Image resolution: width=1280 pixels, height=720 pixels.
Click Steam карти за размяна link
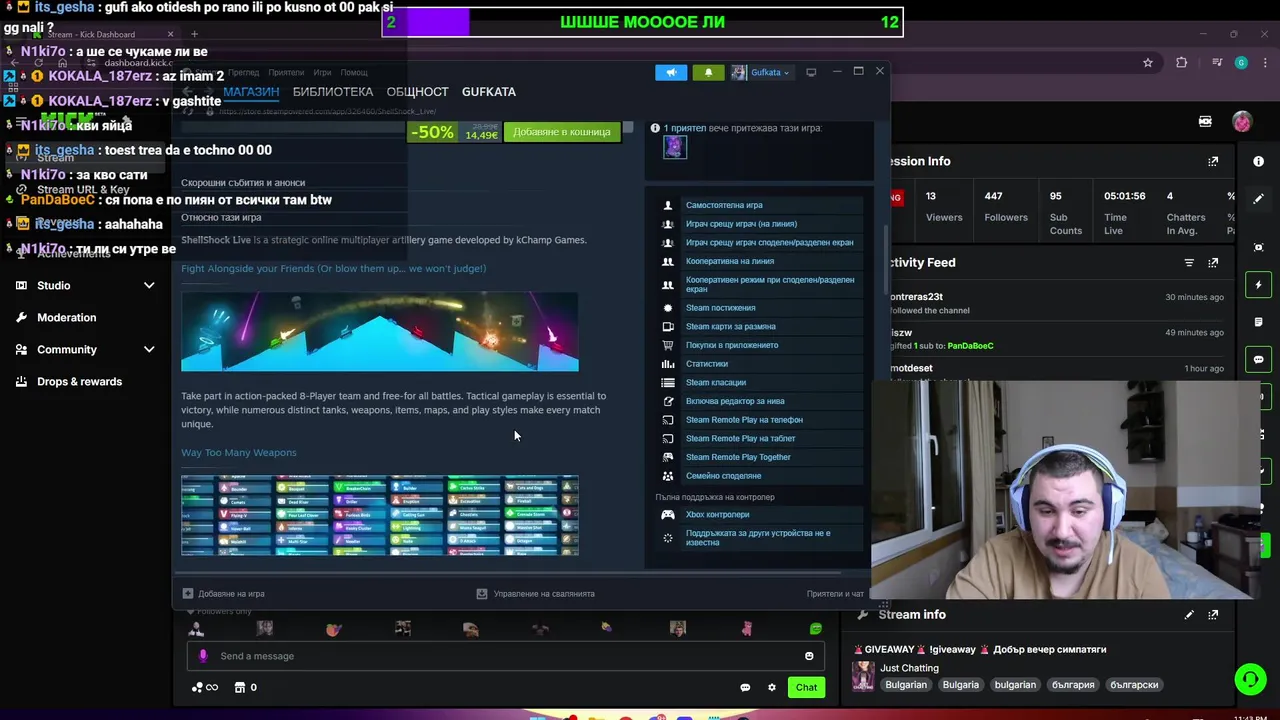click(731, 326)
